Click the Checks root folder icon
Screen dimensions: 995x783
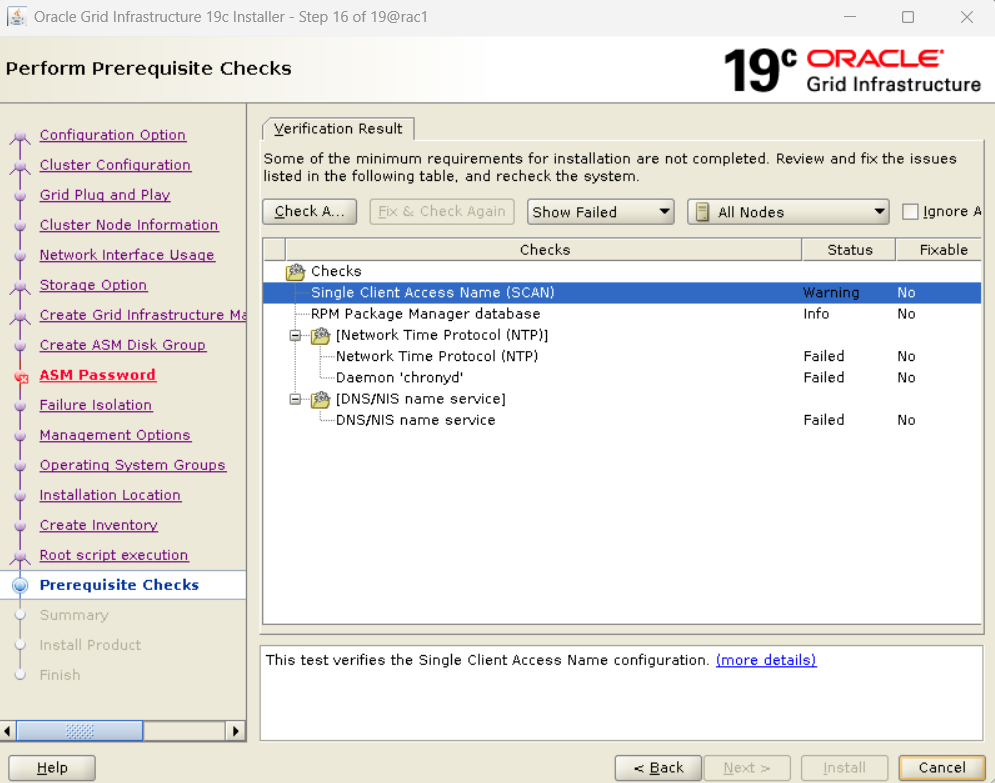(295, 272)
